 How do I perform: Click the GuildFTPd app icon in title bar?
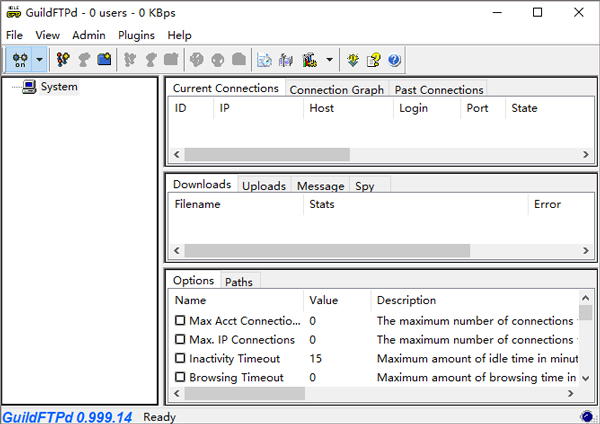13,13
